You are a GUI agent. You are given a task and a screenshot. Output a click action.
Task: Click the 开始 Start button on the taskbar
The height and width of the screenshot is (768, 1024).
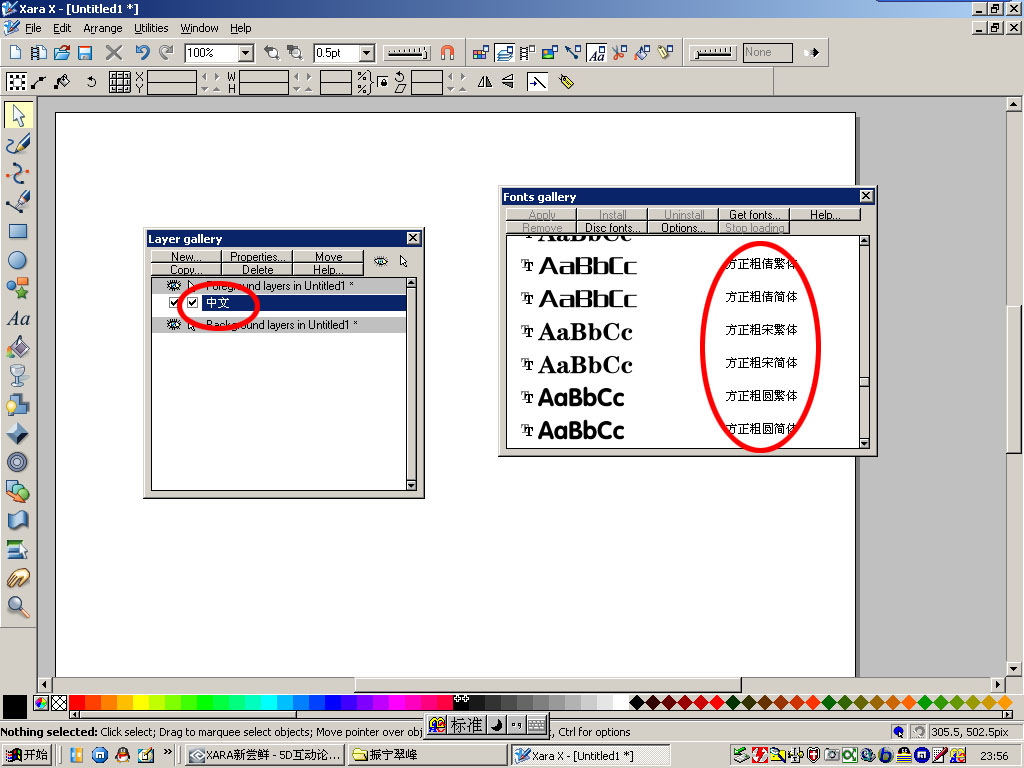click(26, 755)
